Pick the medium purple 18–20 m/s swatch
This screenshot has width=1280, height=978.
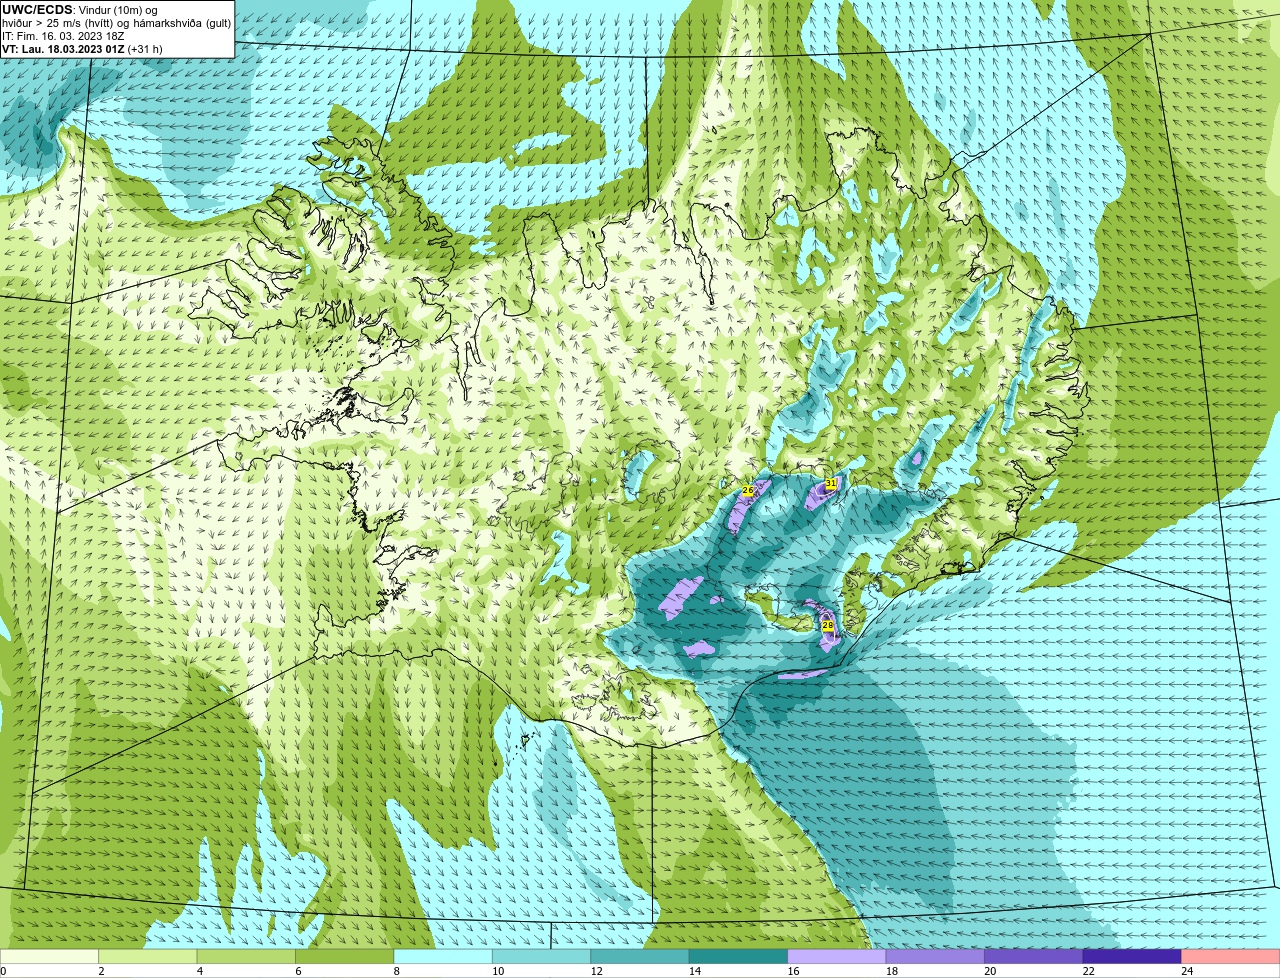(x=936, y=957)
